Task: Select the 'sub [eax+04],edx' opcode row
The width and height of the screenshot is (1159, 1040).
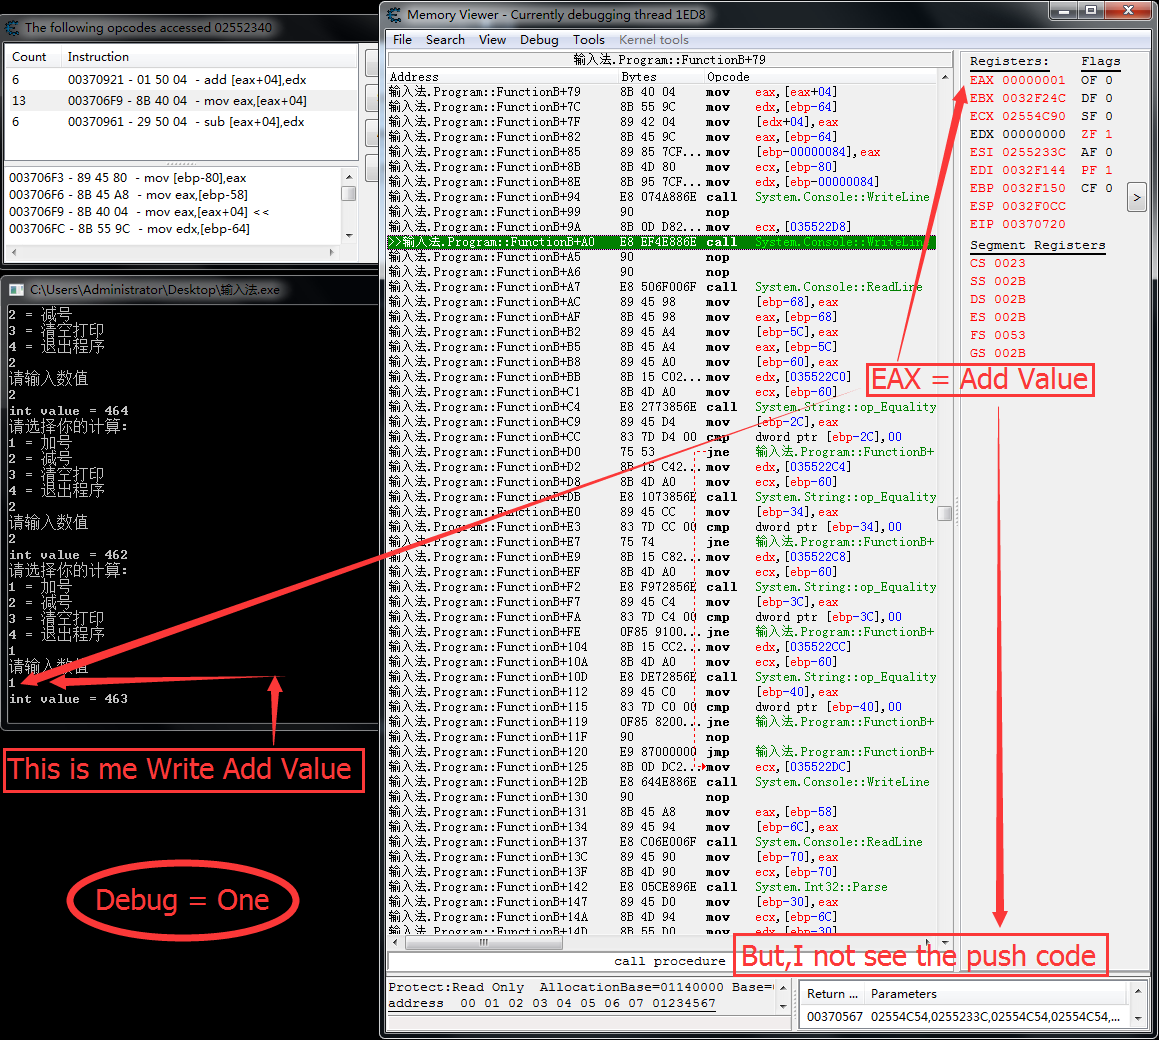Action: [180, 122]
